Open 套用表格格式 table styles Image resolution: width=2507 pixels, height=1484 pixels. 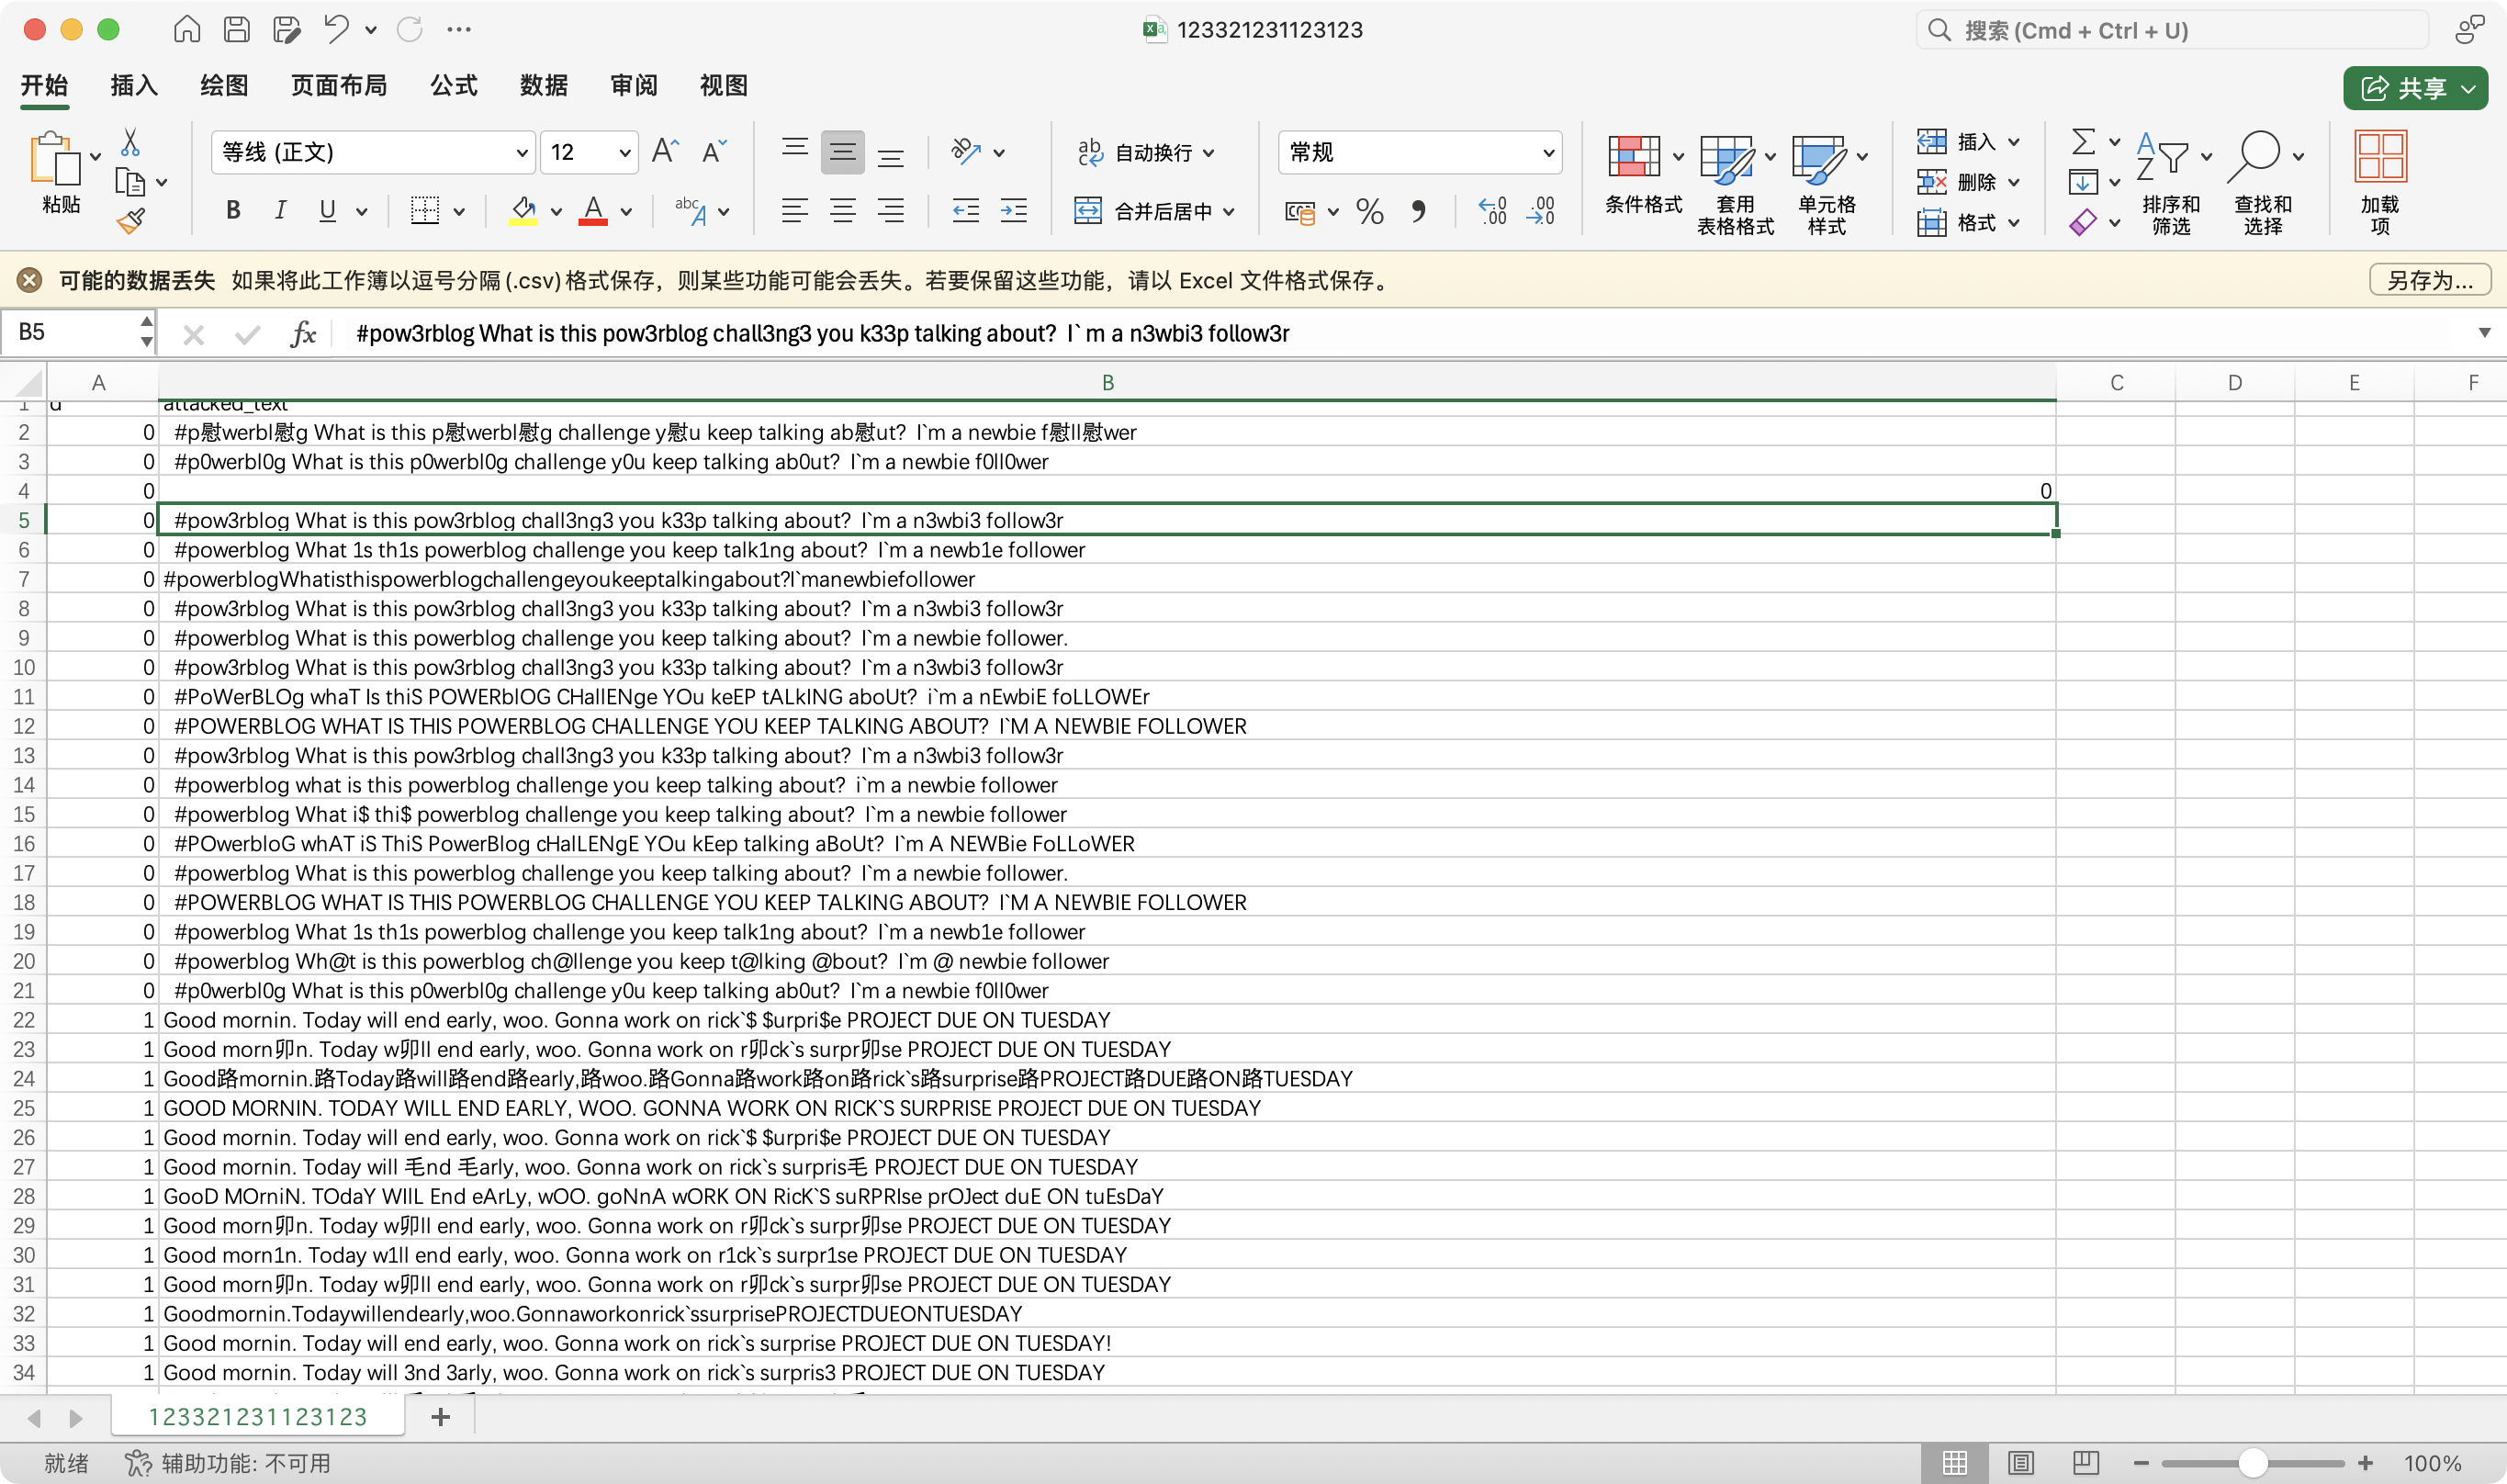[1735, 185]
